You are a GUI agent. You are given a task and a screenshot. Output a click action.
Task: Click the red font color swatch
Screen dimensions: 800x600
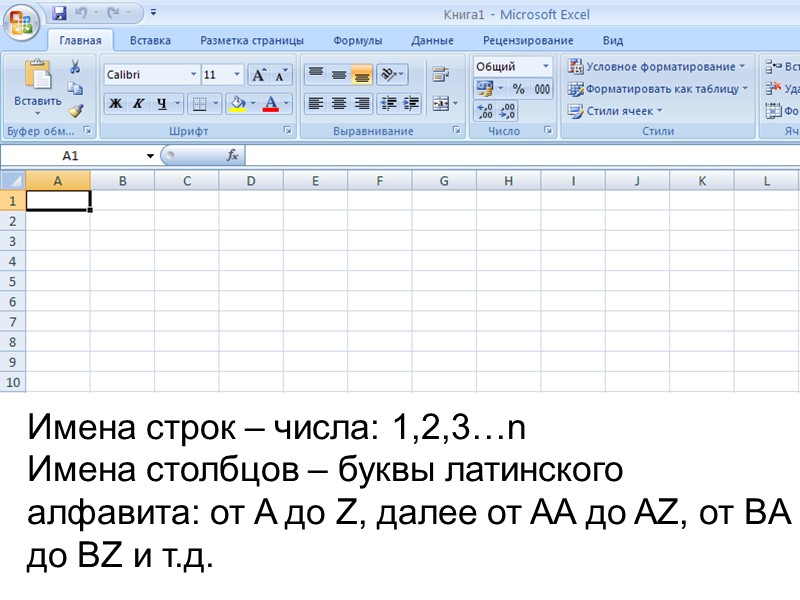coord(271,111)
